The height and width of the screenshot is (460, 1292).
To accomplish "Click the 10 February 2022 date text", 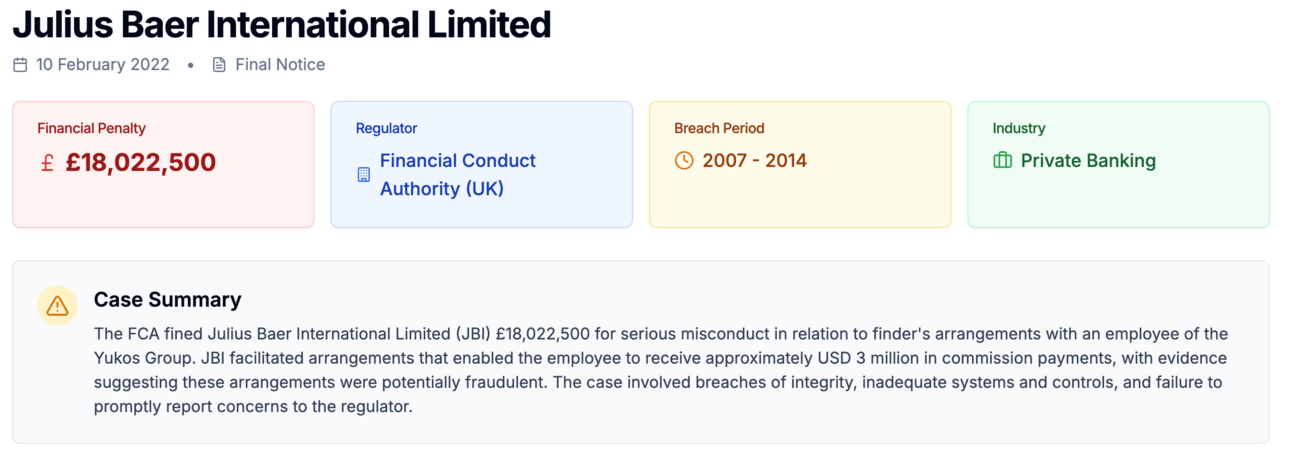I will (103, 65).
